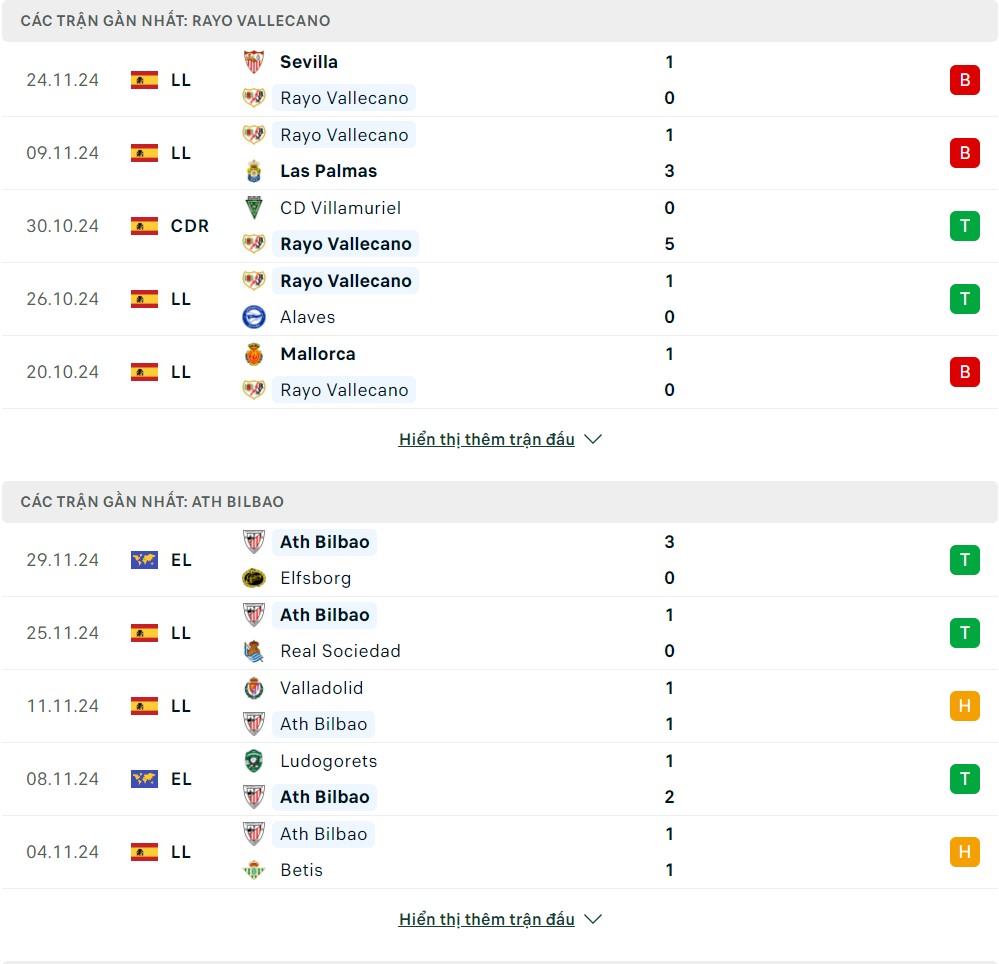Click the EL flag icon on 29.11.24
The width and height of the screenshot is (999, 964).
point(144,560)
